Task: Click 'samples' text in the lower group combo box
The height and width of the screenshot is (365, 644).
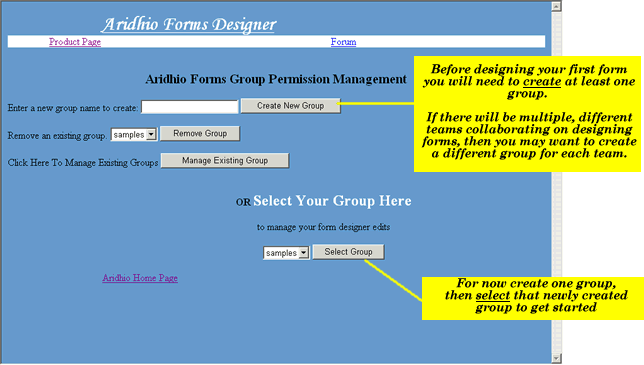Action: [x=281, y=253]
